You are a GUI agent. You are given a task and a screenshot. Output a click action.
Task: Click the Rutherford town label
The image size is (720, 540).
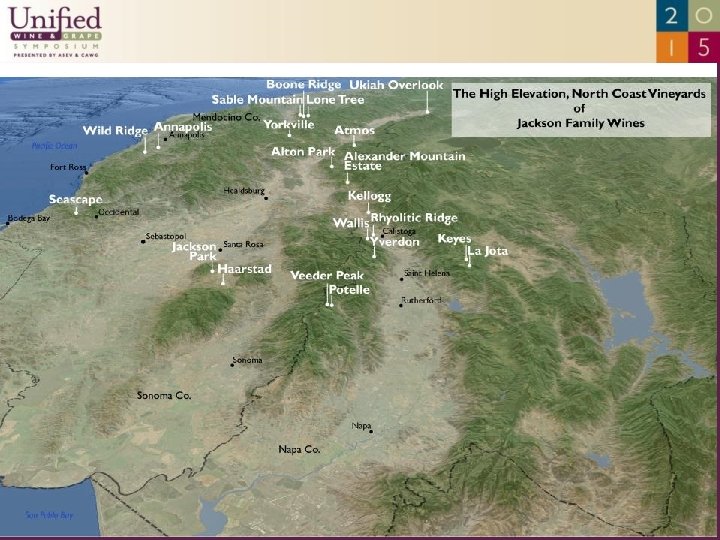click(422, 300)
